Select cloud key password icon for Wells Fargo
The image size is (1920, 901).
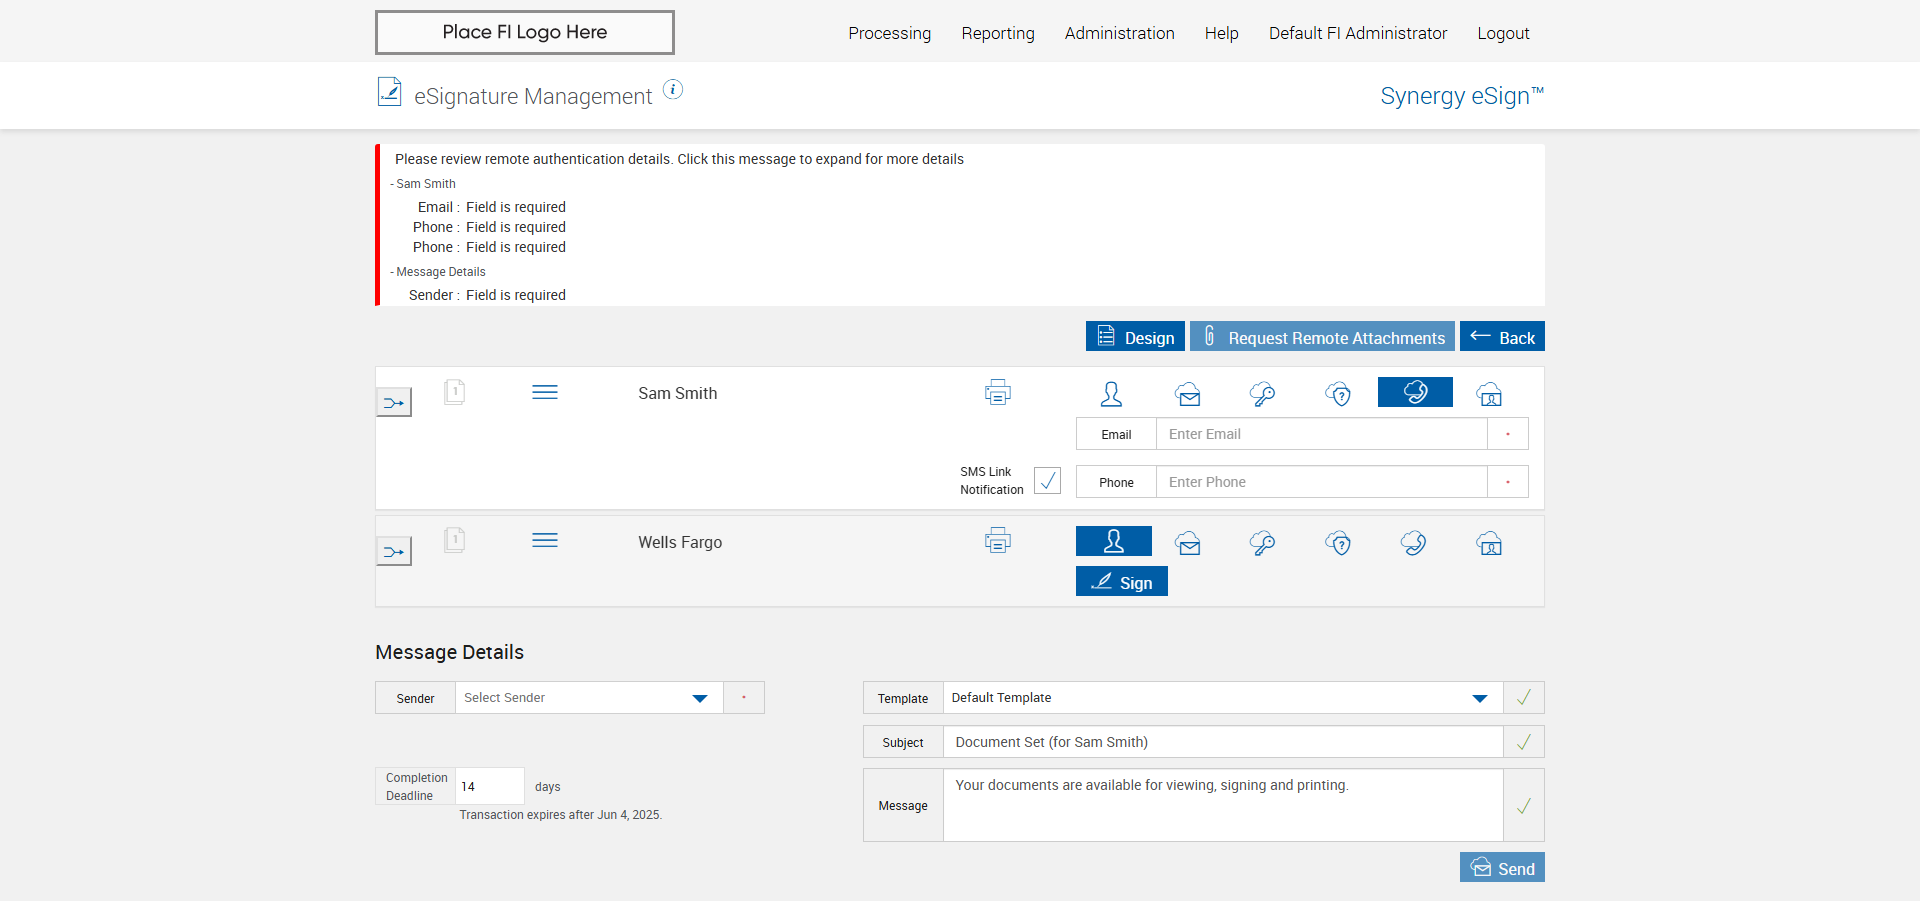click(x=1262, y=543)
